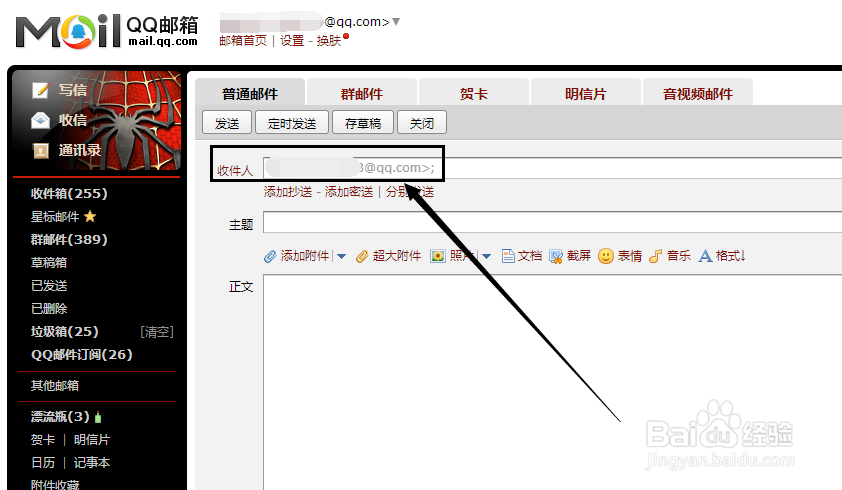Screen dimensions: 842x490
Task: Click the 收件人 recipient label
Action: (x=235, y=170)
